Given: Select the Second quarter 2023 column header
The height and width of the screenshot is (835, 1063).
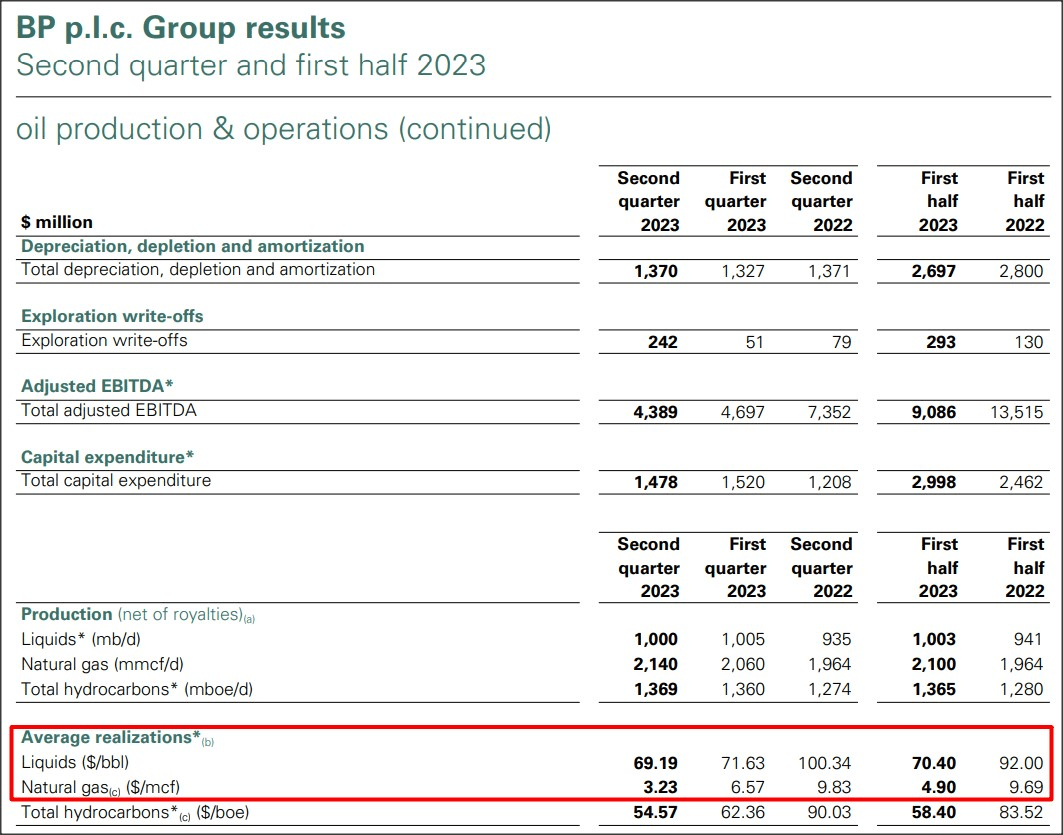Looking at the screenshot, I should (647, 198).
